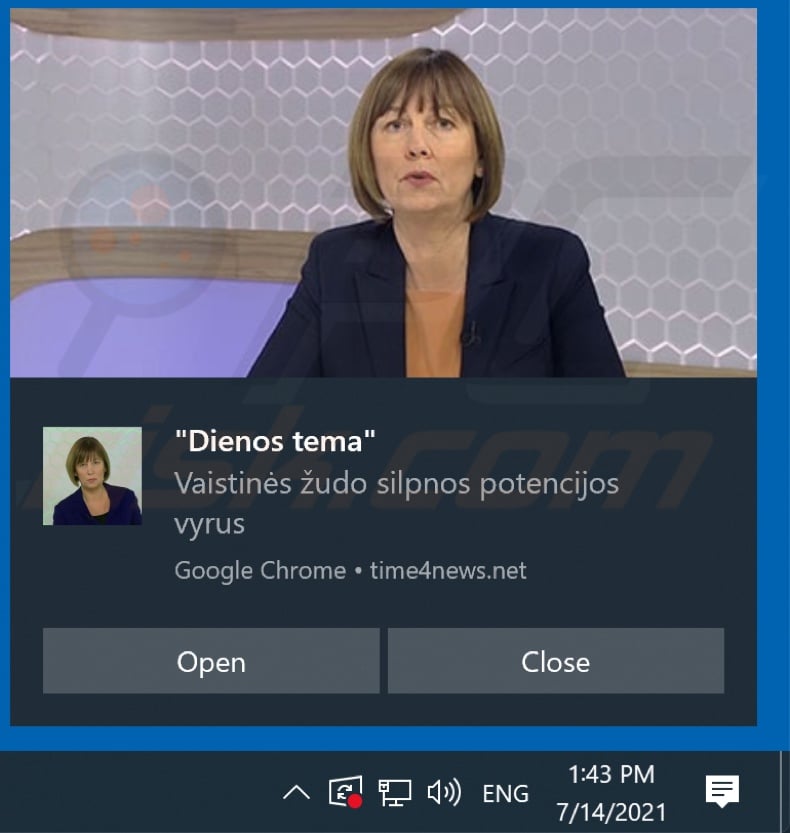Viewport: 790px width, 833px height.
Task: Click the time4news.net source label
Action: [x=448, y=571]
